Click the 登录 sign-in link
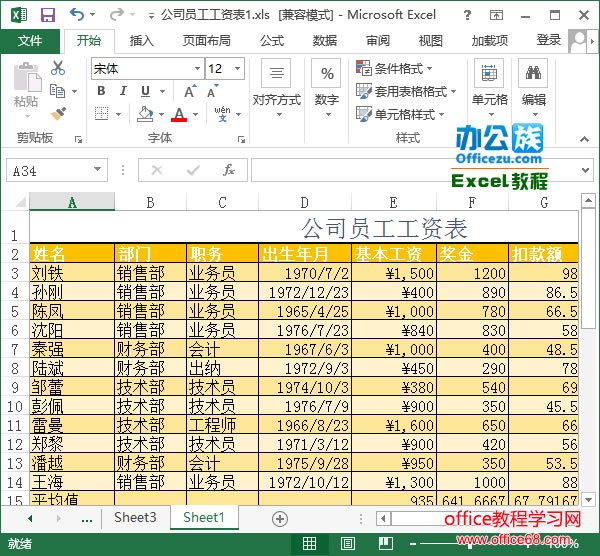The height and width of the screenshot is (556, 600). [x=549, y=41]
